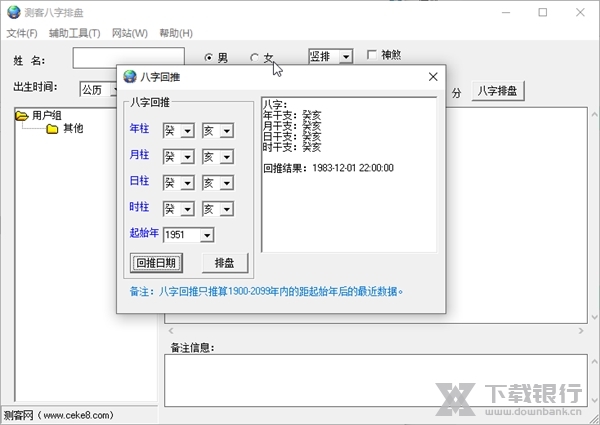The image size is (600, 425).
Task: Open the 年柱 earthly branch dropdown
Action: [227, 131]
